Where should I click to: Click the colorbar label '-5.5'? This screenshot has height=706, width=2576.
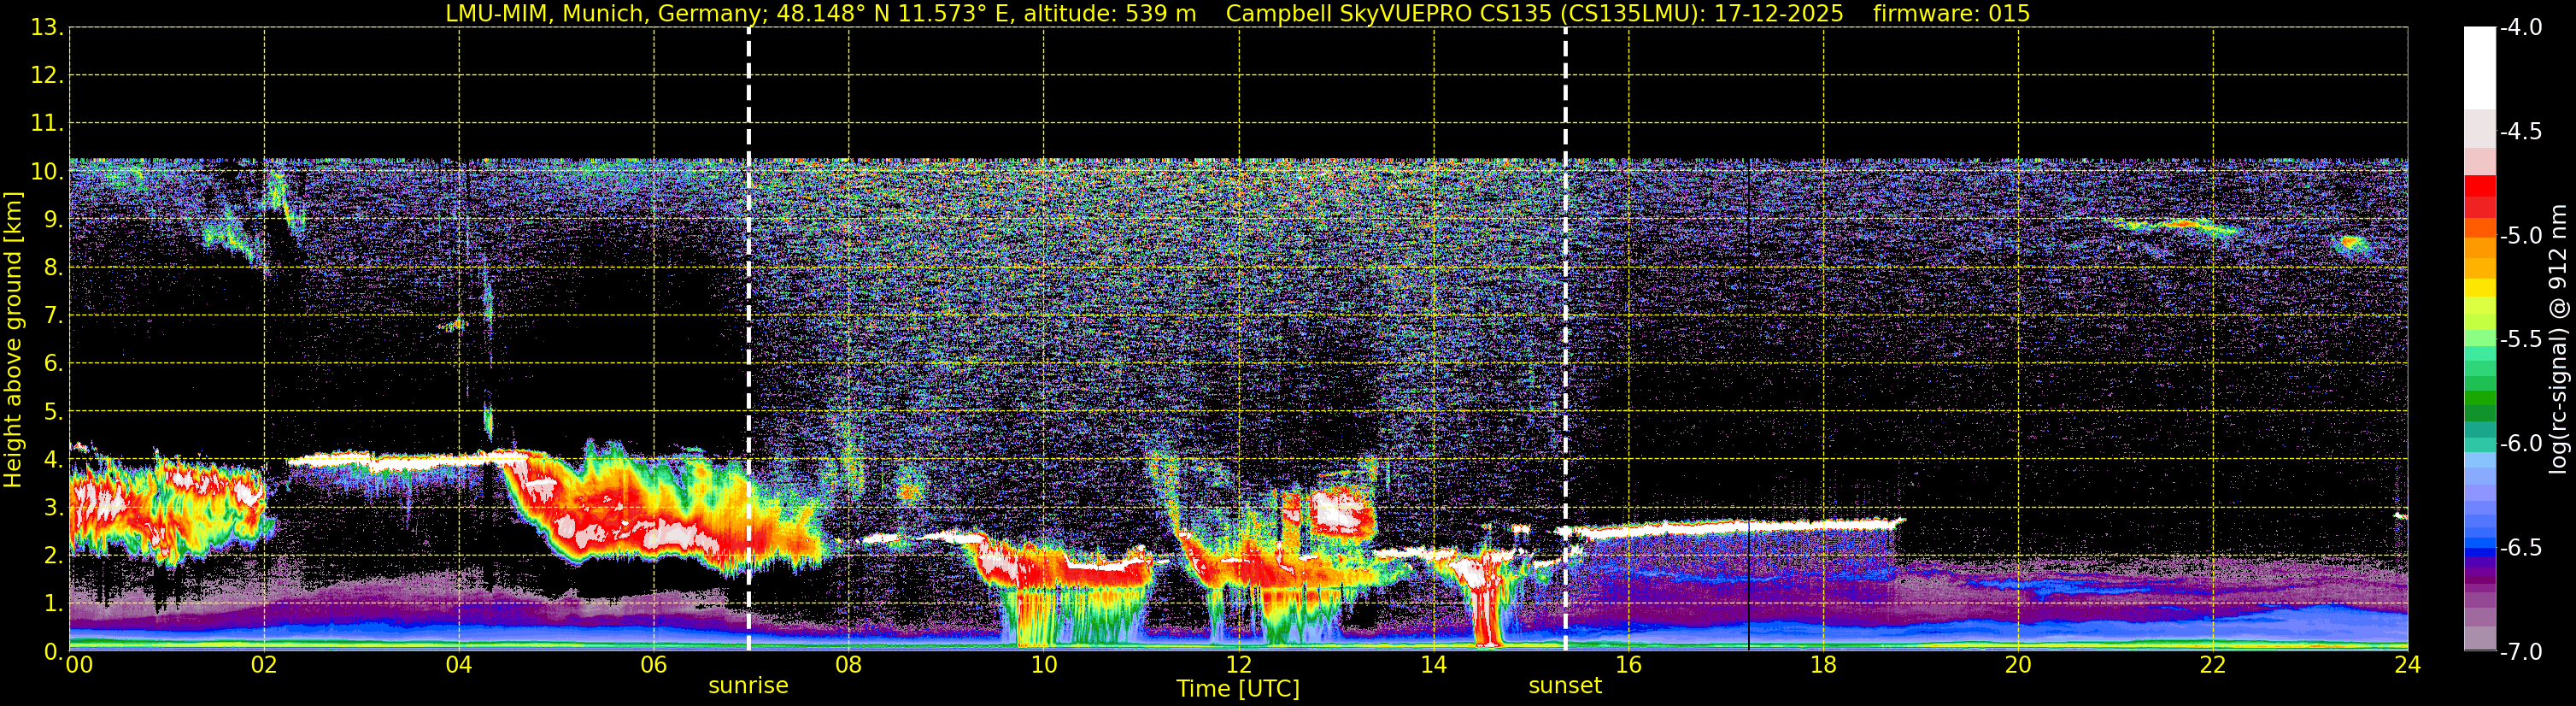(x=2522, y=340)
